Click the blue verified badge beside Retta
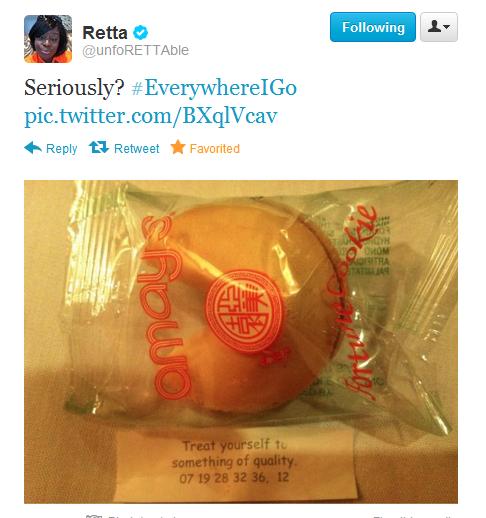486x518 pixels. pos(140,32)
